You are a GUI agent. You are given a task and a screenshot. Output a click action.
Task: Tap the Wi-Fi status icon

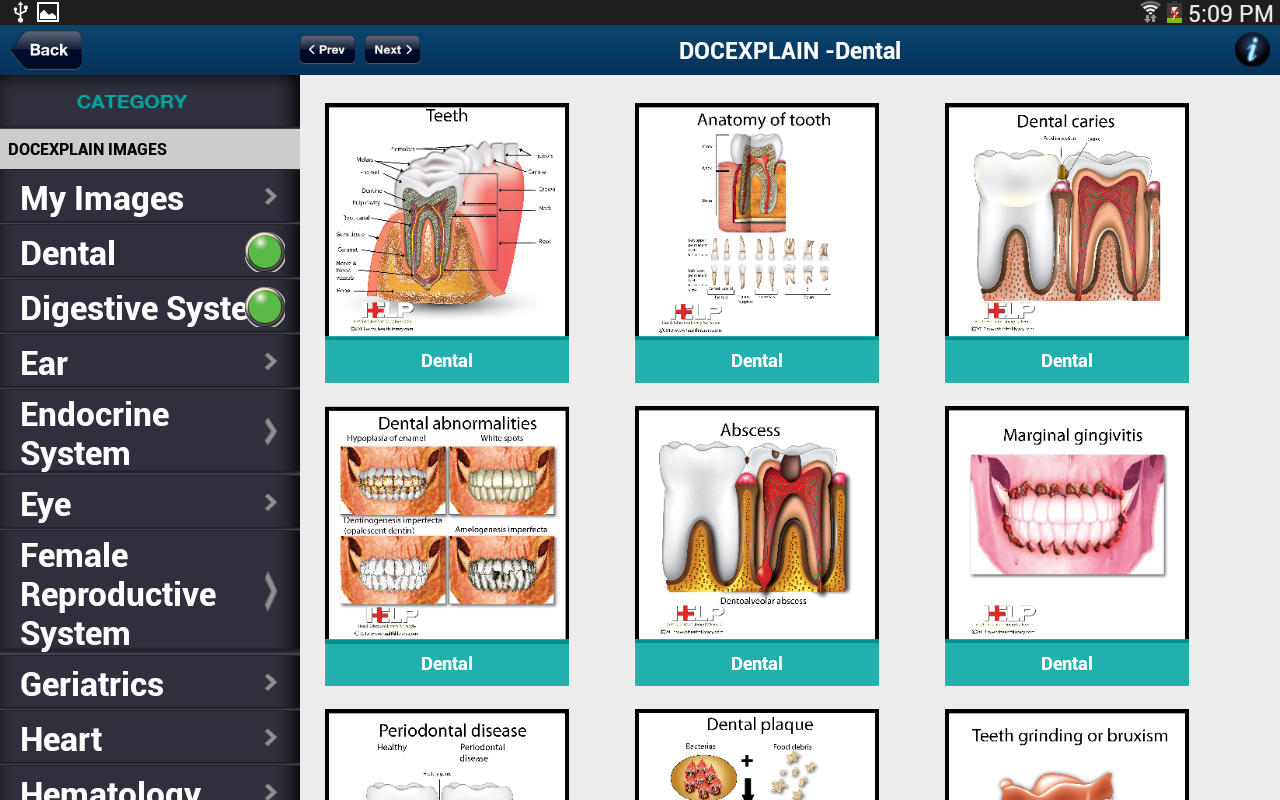click(x=1150, y=12)
